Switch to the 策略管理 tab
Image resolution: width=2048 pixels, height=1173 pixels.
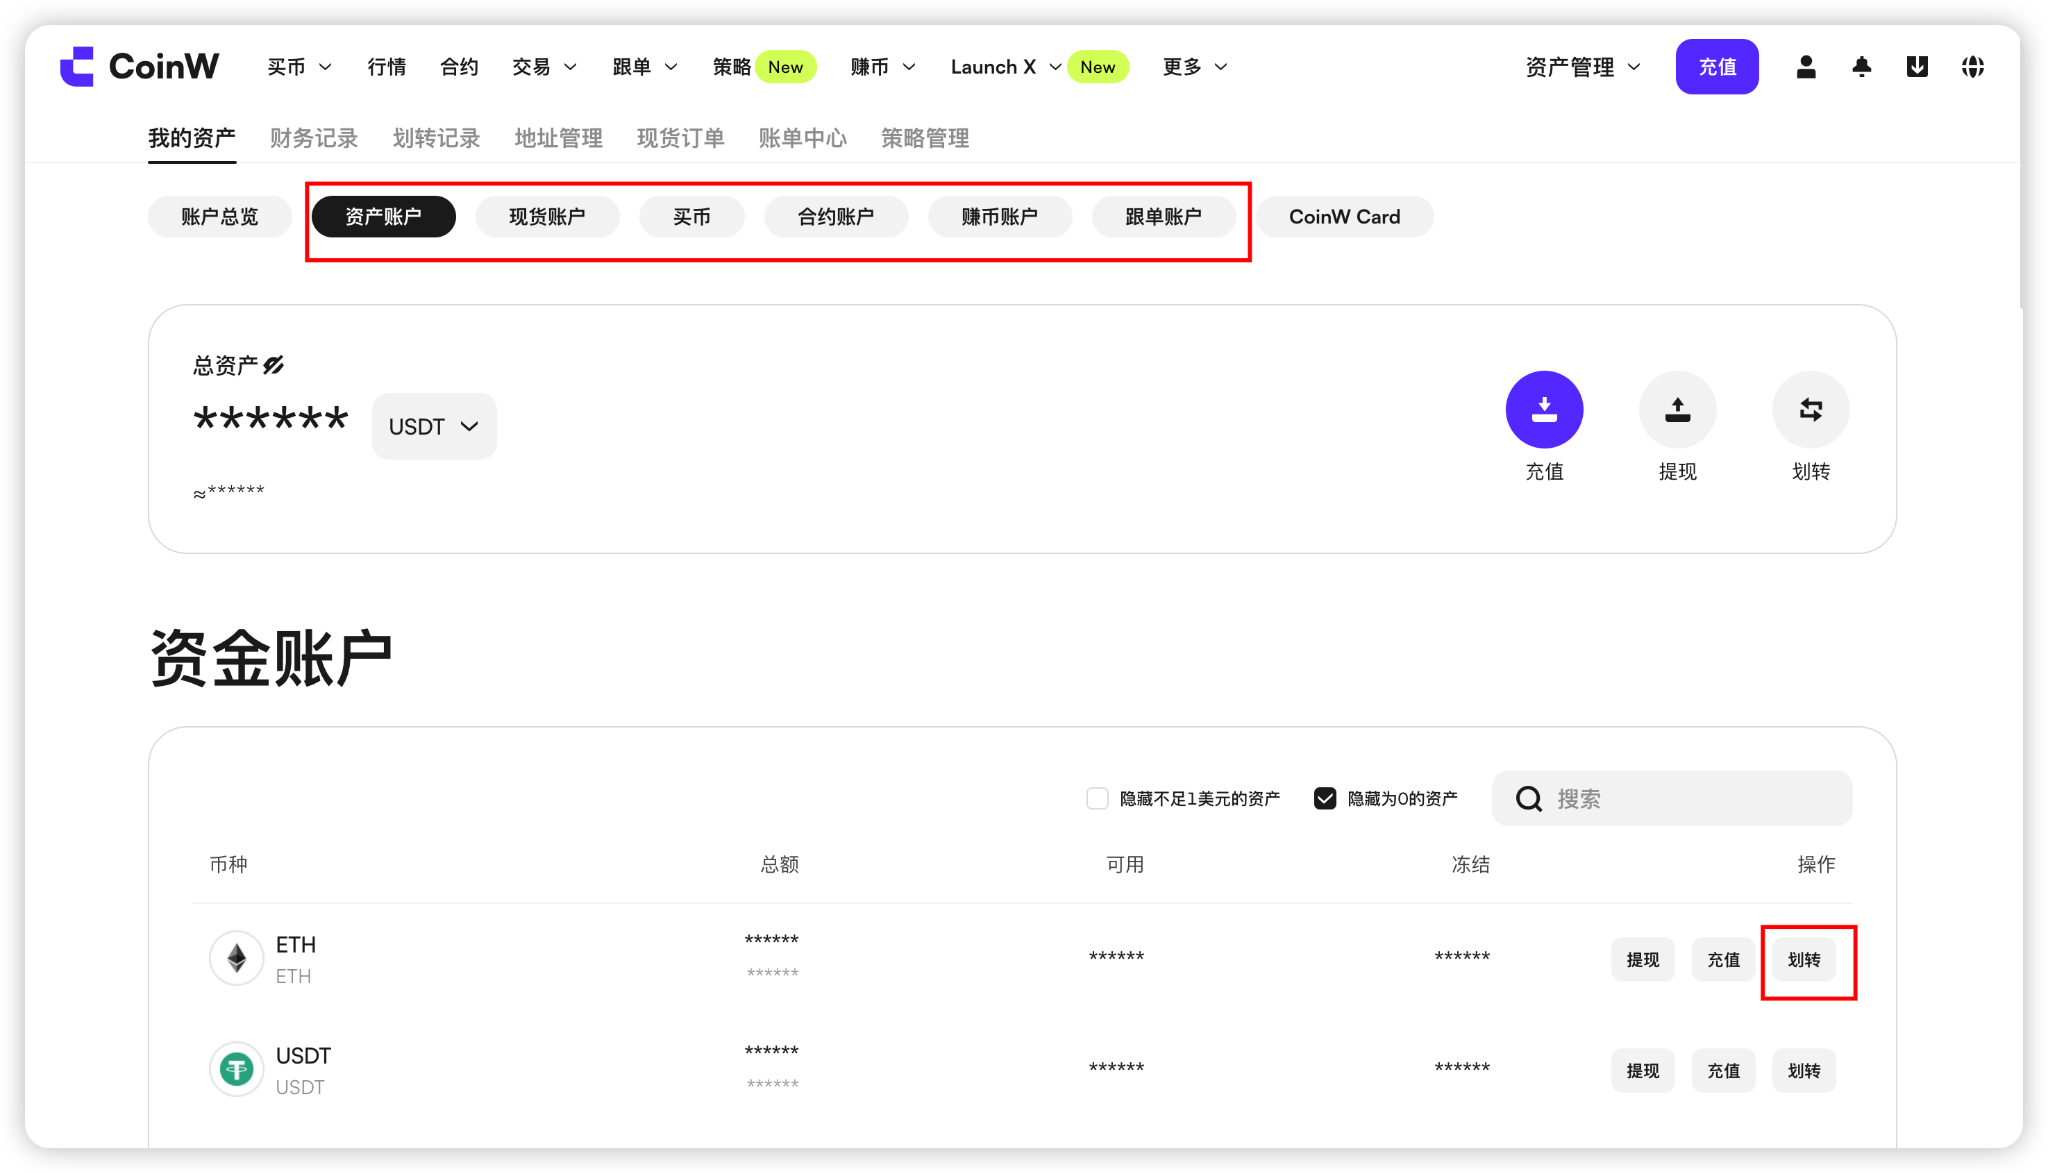coord(925,138)
